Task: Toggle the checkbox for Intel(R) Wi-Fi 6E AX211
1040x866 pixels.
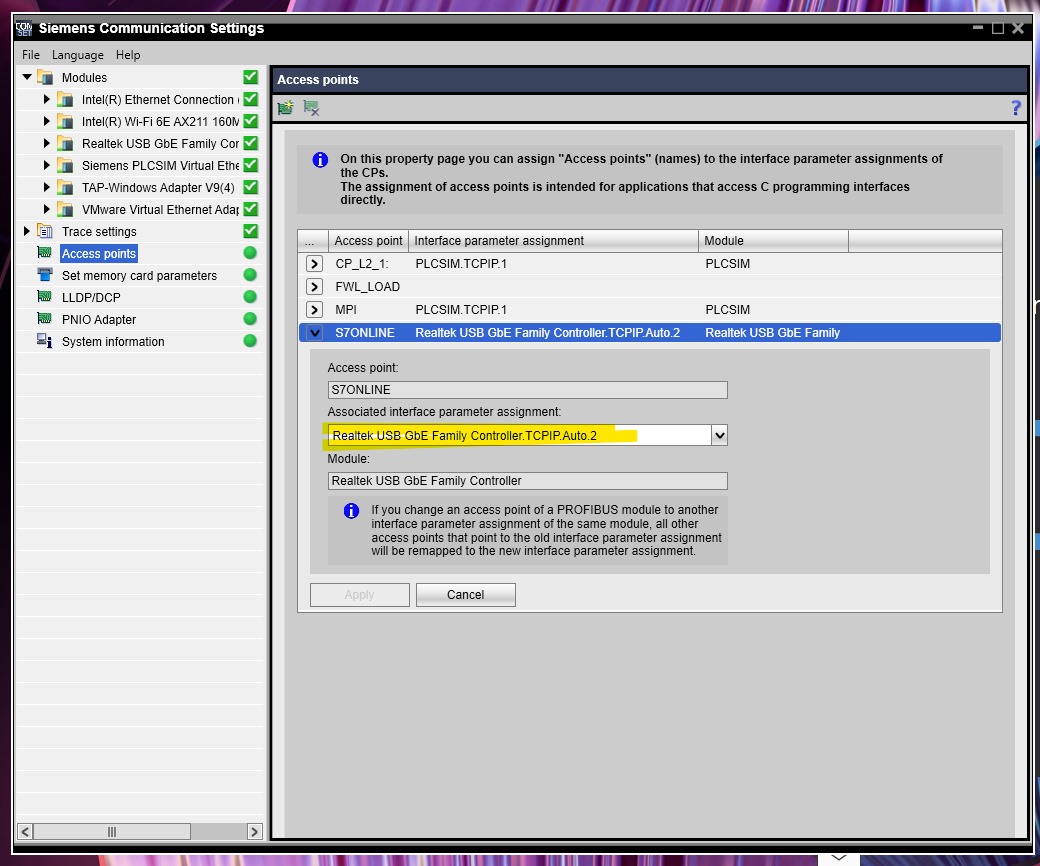Action: coord(250,121)
